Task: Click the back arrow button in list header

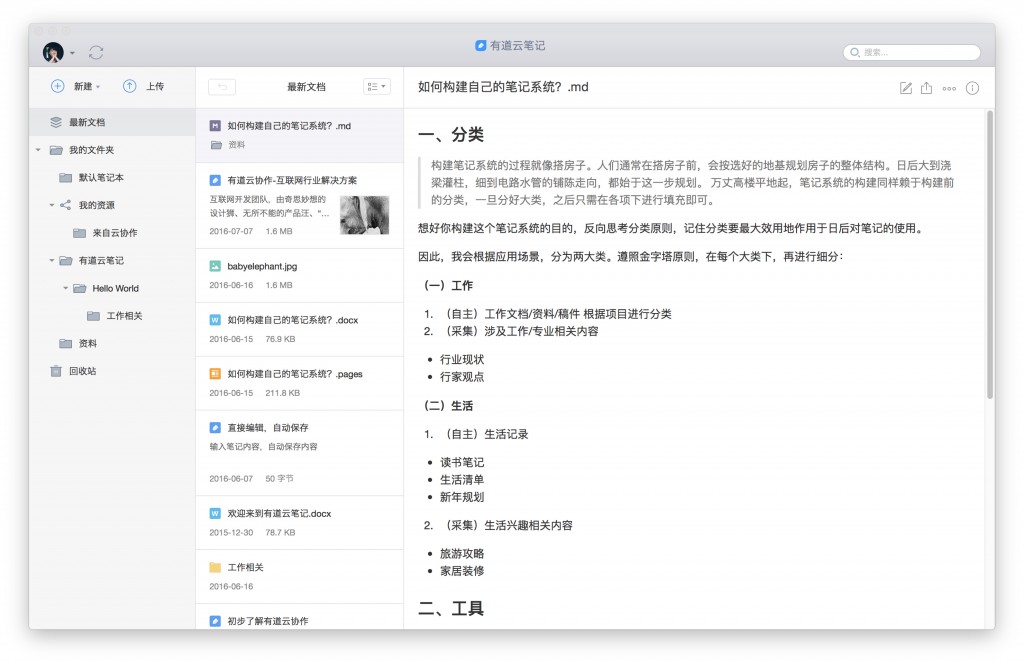Action: [222, 87]
